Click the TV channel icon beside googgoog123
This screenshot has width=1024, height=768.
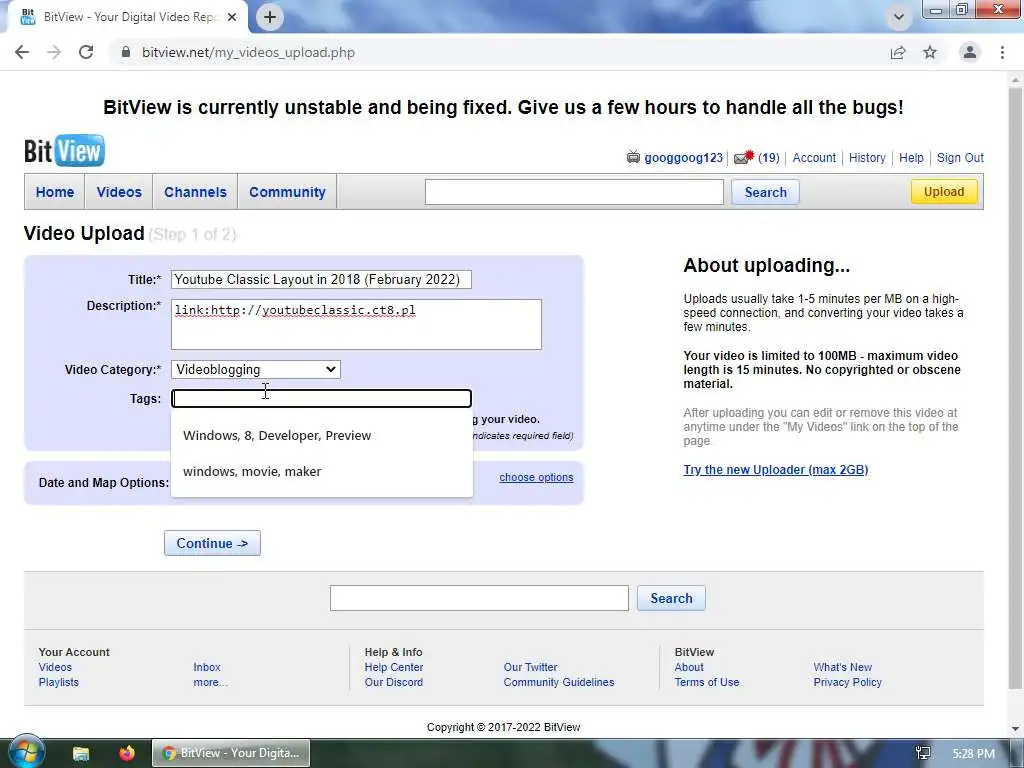[633, 157]
